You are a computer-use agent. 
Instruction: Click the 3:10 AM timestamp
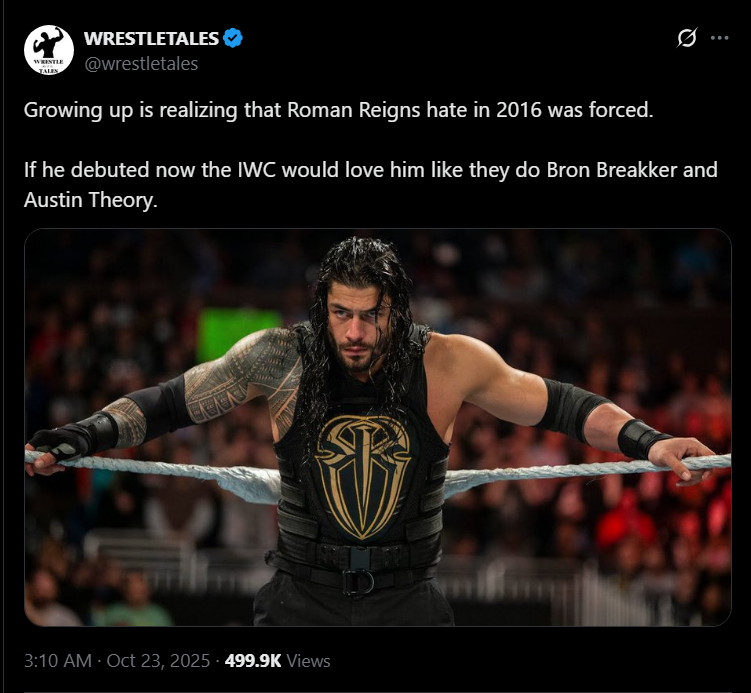[57, 660]
